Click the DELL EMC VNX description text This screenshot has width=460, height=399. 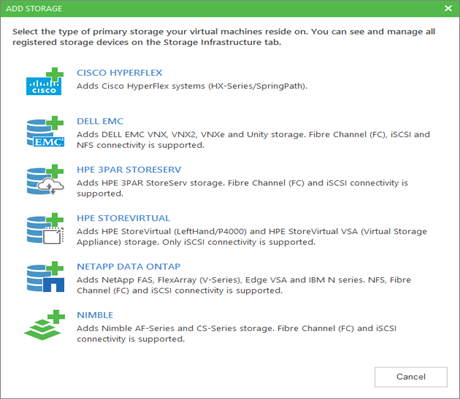(x=253, y=140)
